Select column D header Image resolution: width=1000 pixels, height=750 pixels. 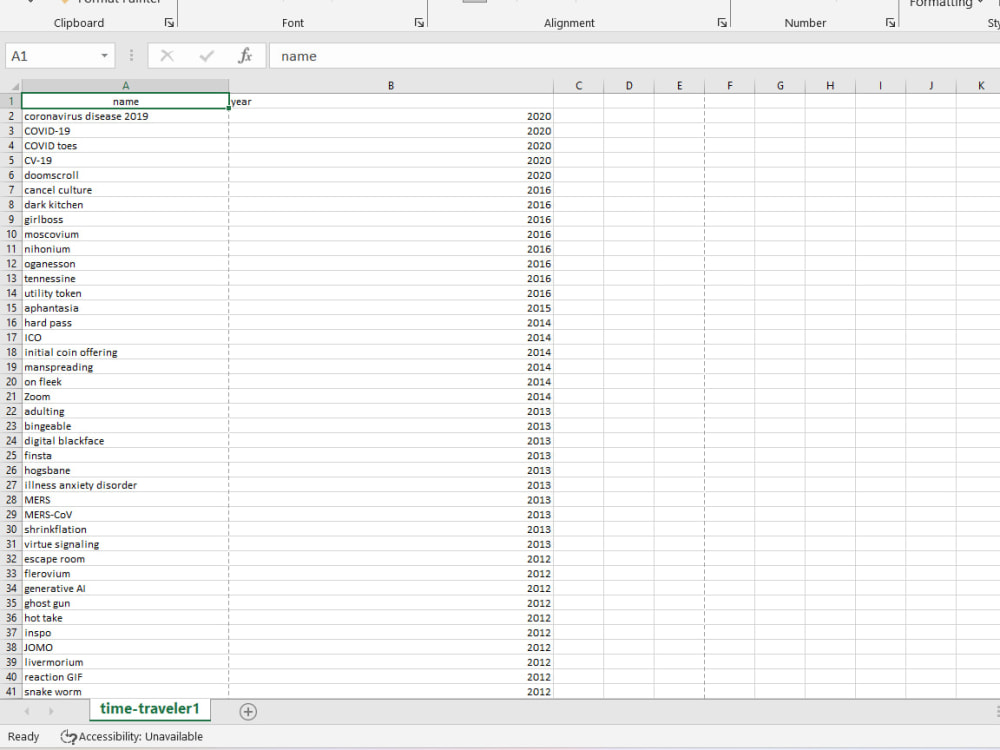click(x=629, y=85)
